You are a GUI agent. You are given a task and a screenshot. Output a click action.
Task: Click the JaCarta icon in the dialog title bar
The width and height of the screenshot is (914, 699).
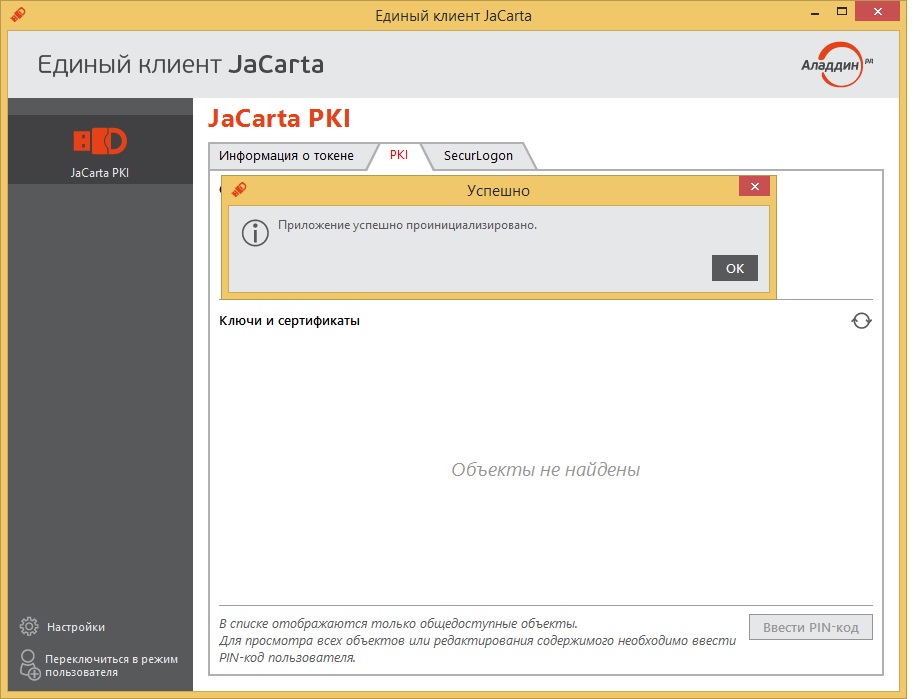pos(239,189)
